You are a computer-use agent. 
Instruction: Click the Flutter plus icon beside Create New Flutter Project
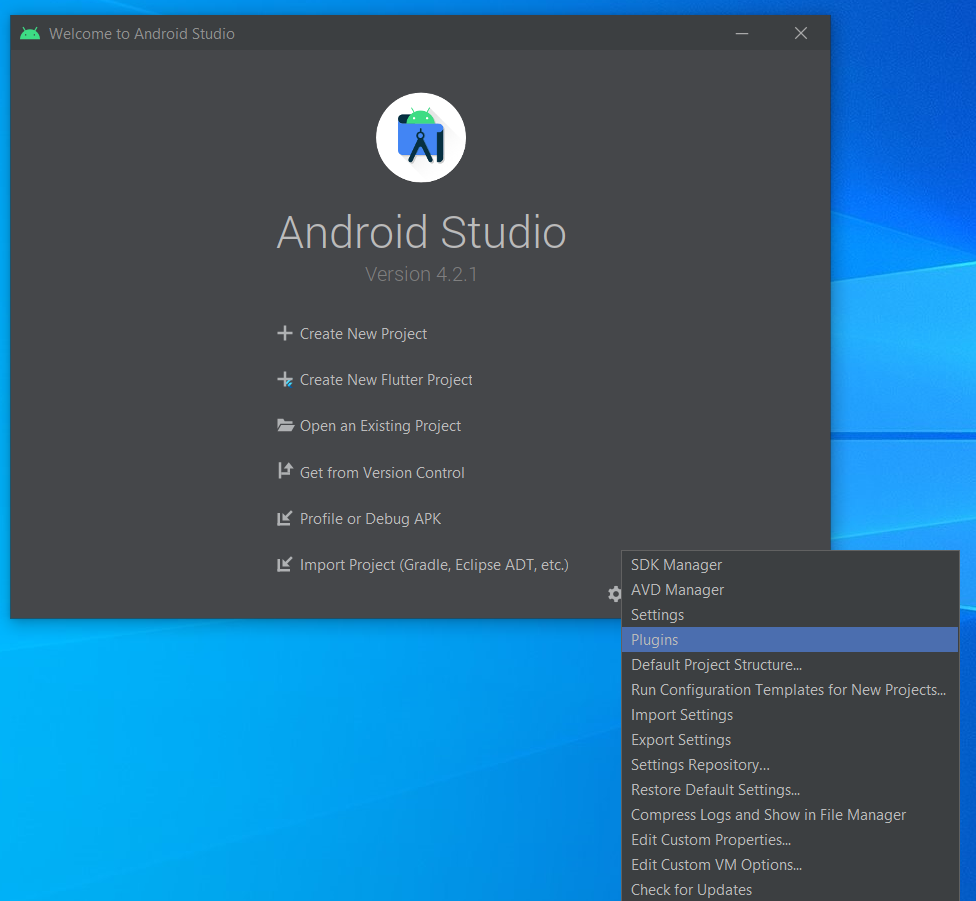(284, 380)
